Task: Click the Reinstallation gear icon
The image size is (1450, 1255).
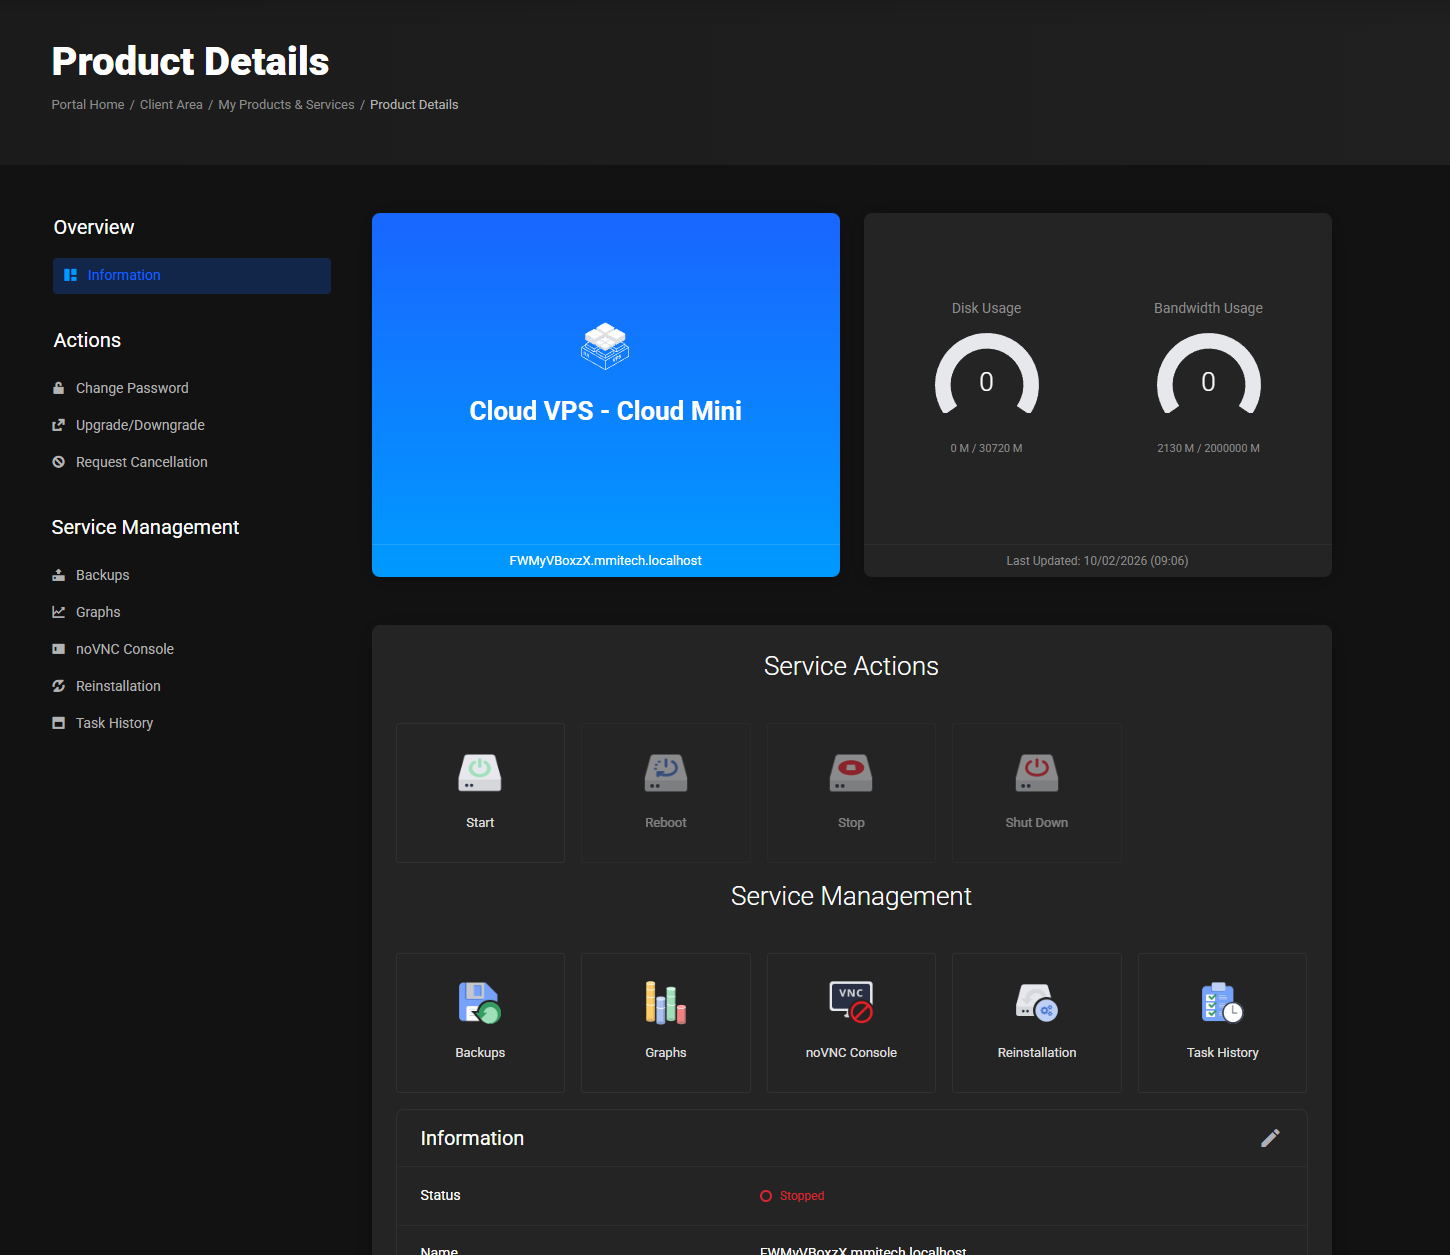Action: [x=1036, y=1002]
